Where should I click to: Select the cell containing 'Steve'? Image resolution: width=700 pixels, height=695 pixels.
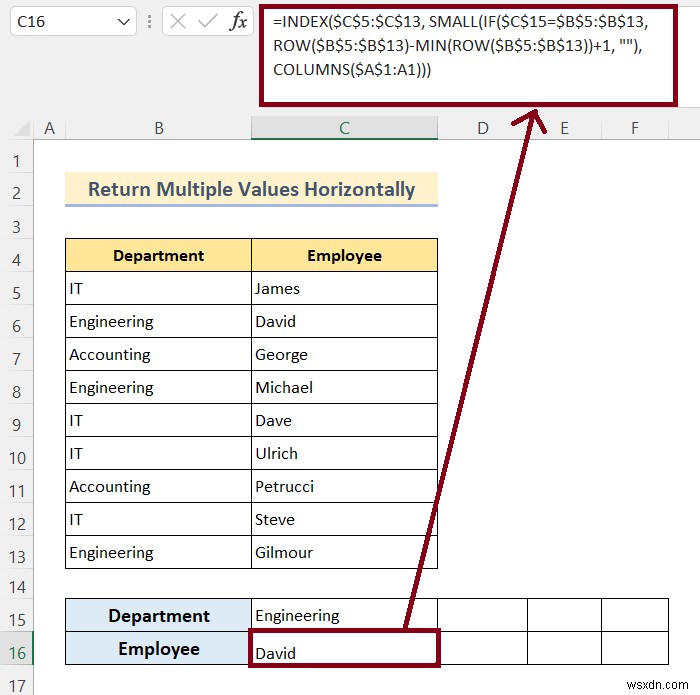(344, 519)
